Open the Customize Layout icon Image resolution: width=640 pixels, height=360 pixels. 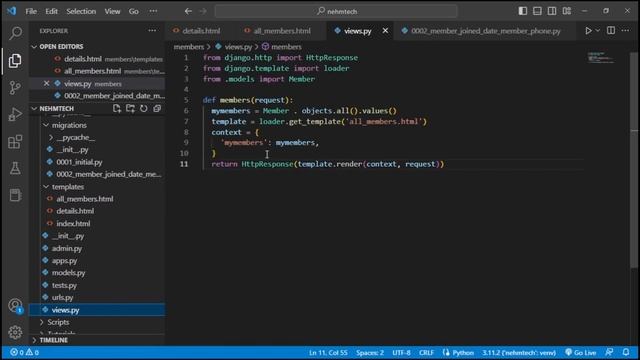(567, 11)
